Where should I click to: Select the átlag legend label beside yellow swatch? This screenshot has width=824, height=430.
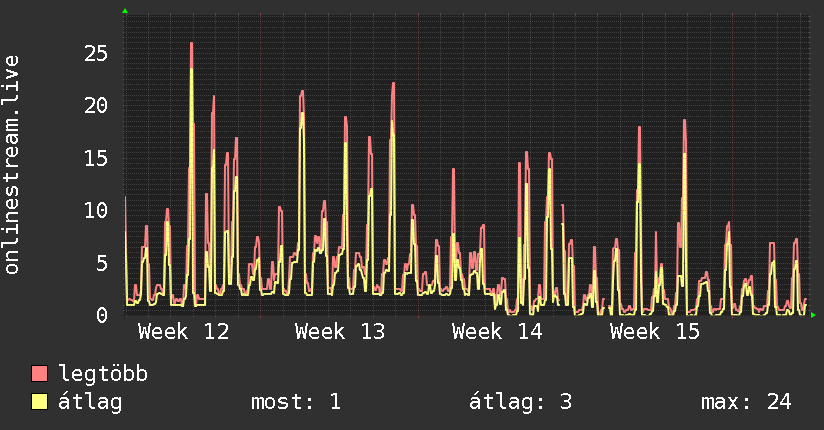90,402
